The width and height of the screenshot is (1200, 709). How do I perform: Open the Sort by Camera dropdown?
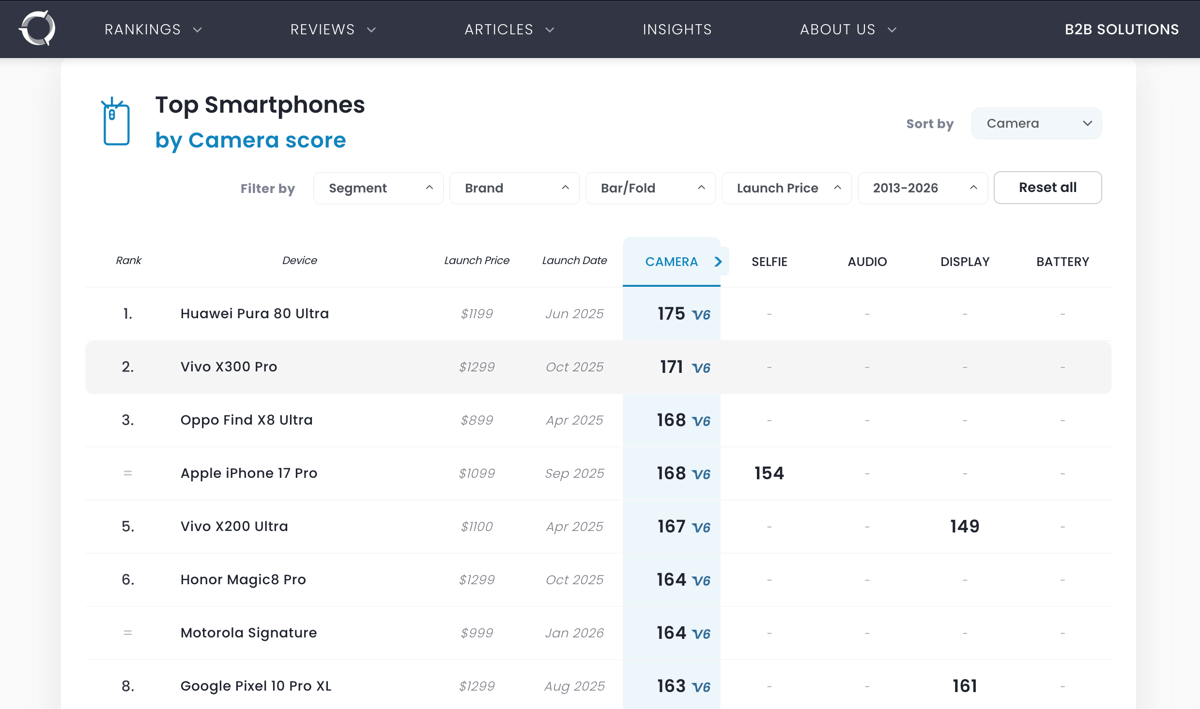1036,123
